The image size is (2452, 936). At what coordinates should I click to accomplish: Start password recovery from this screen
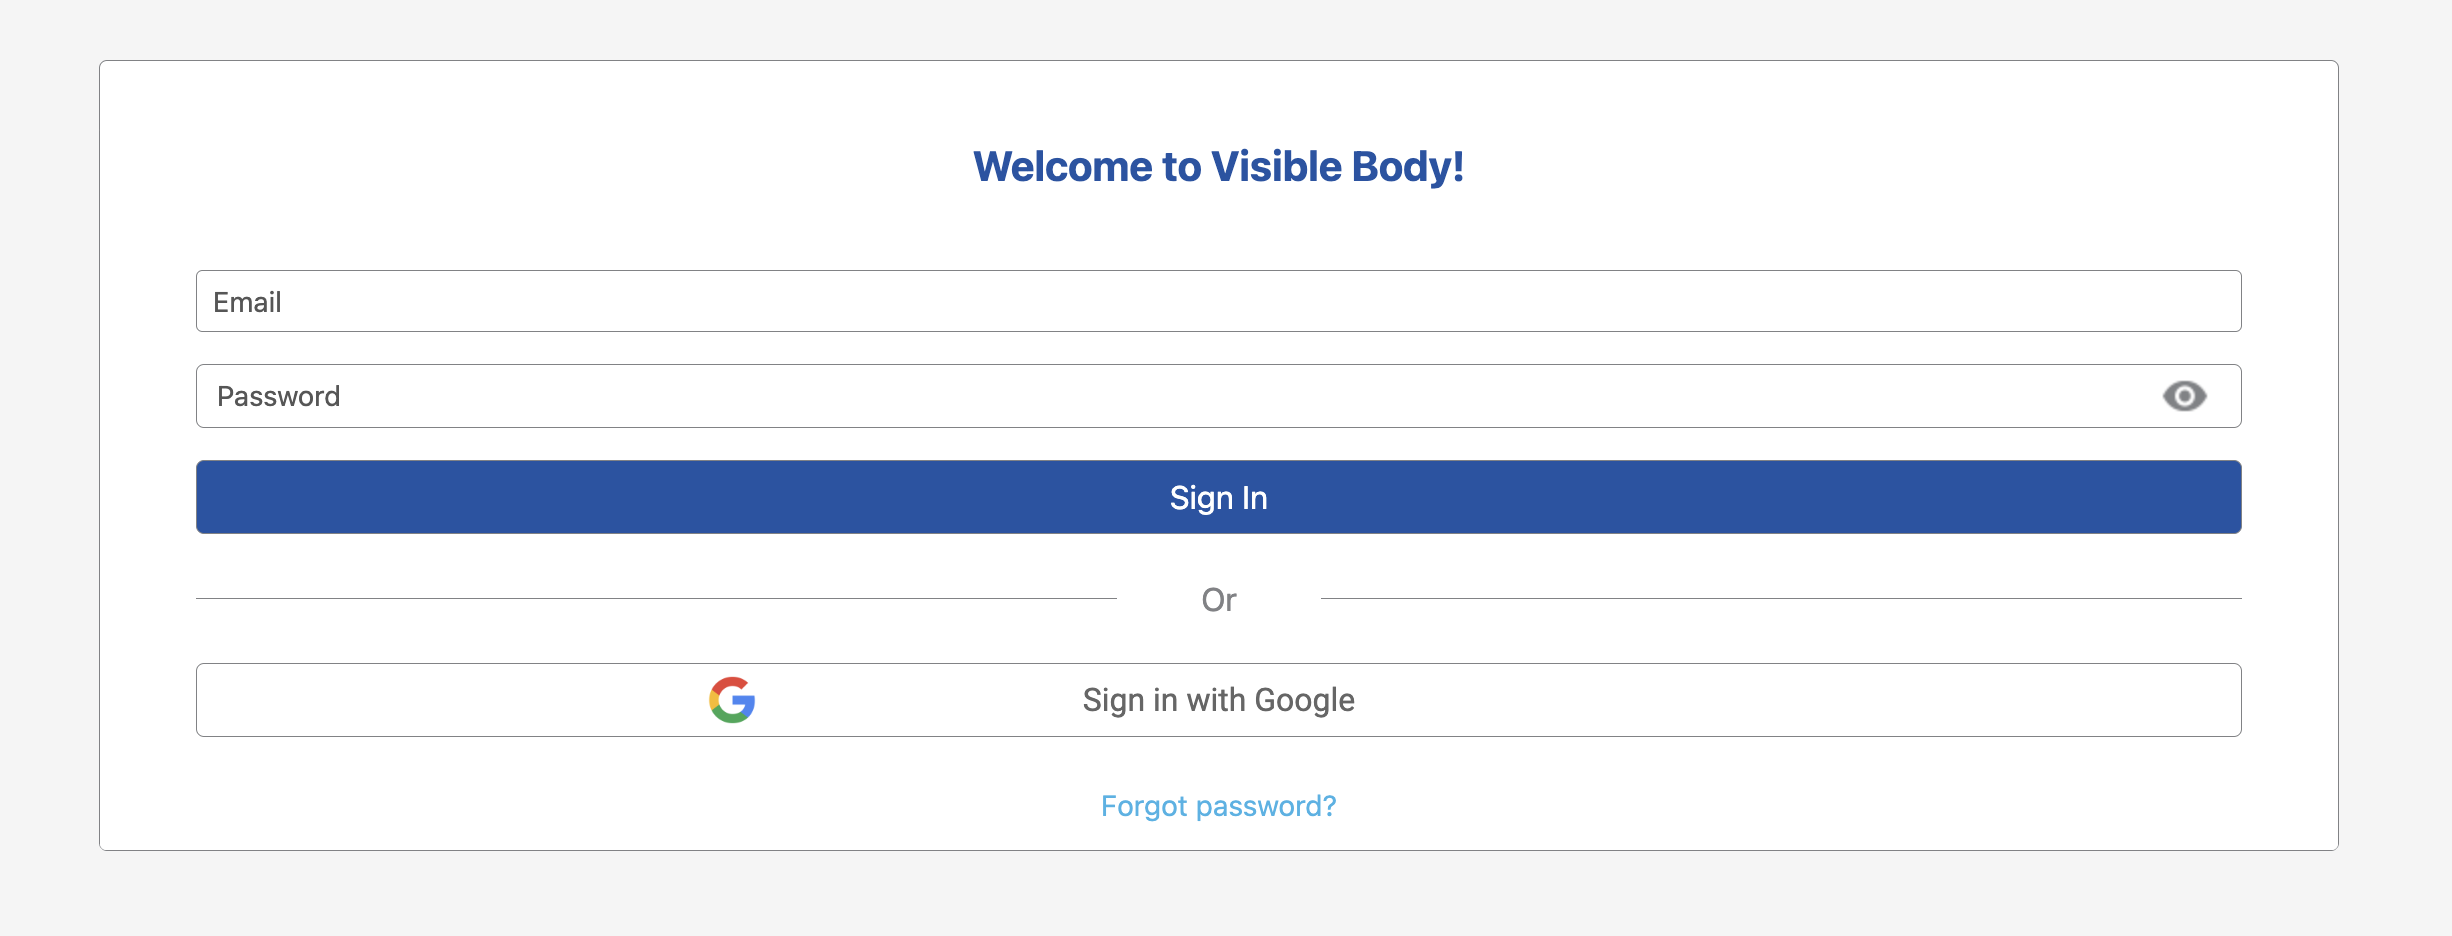tap(1218, 805)
